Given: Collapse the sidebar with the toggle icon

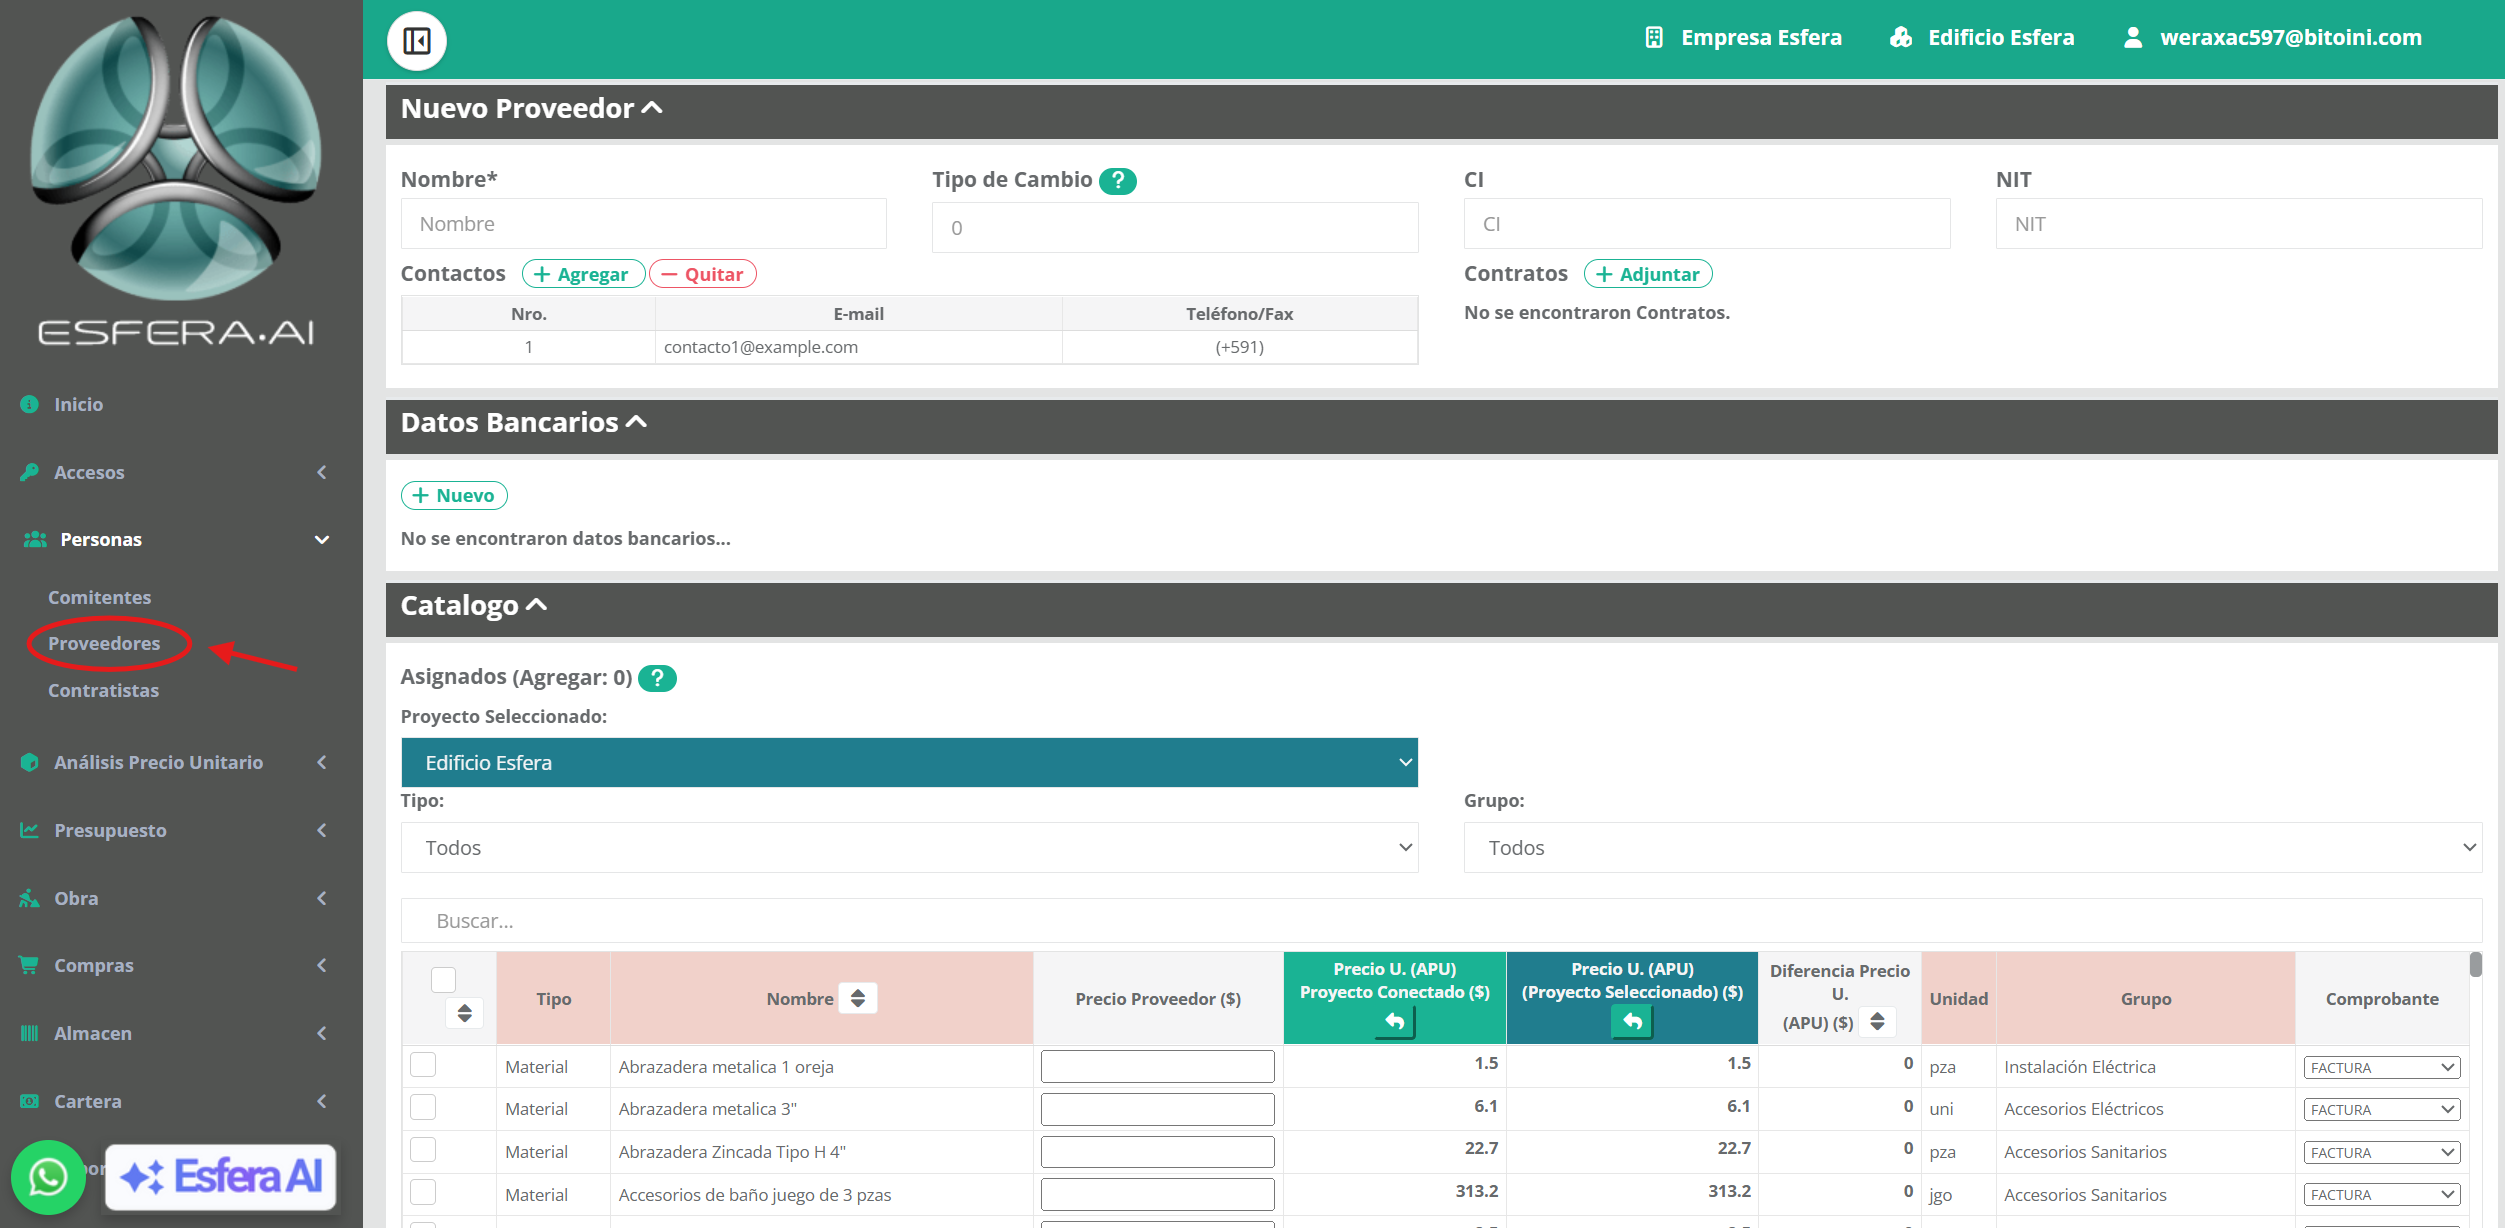Looking at the screenshot, I should tap(417, 41).
